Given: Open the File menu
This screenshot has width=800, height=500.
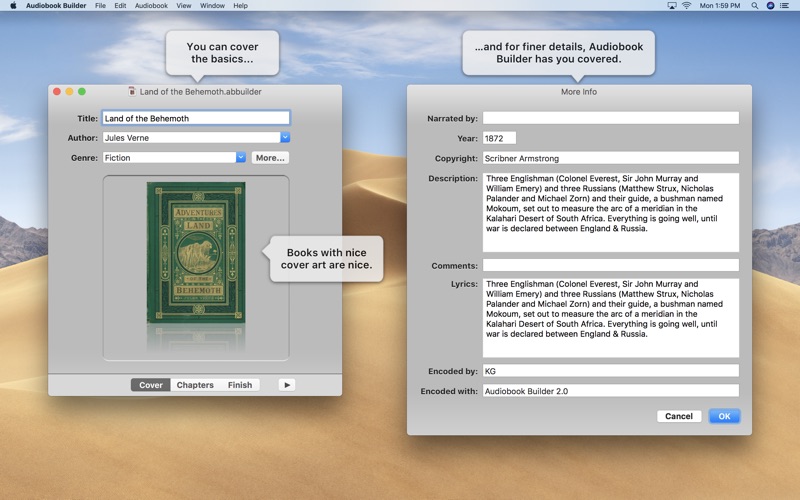Looking at the screenshot, I should click(101, 6).
